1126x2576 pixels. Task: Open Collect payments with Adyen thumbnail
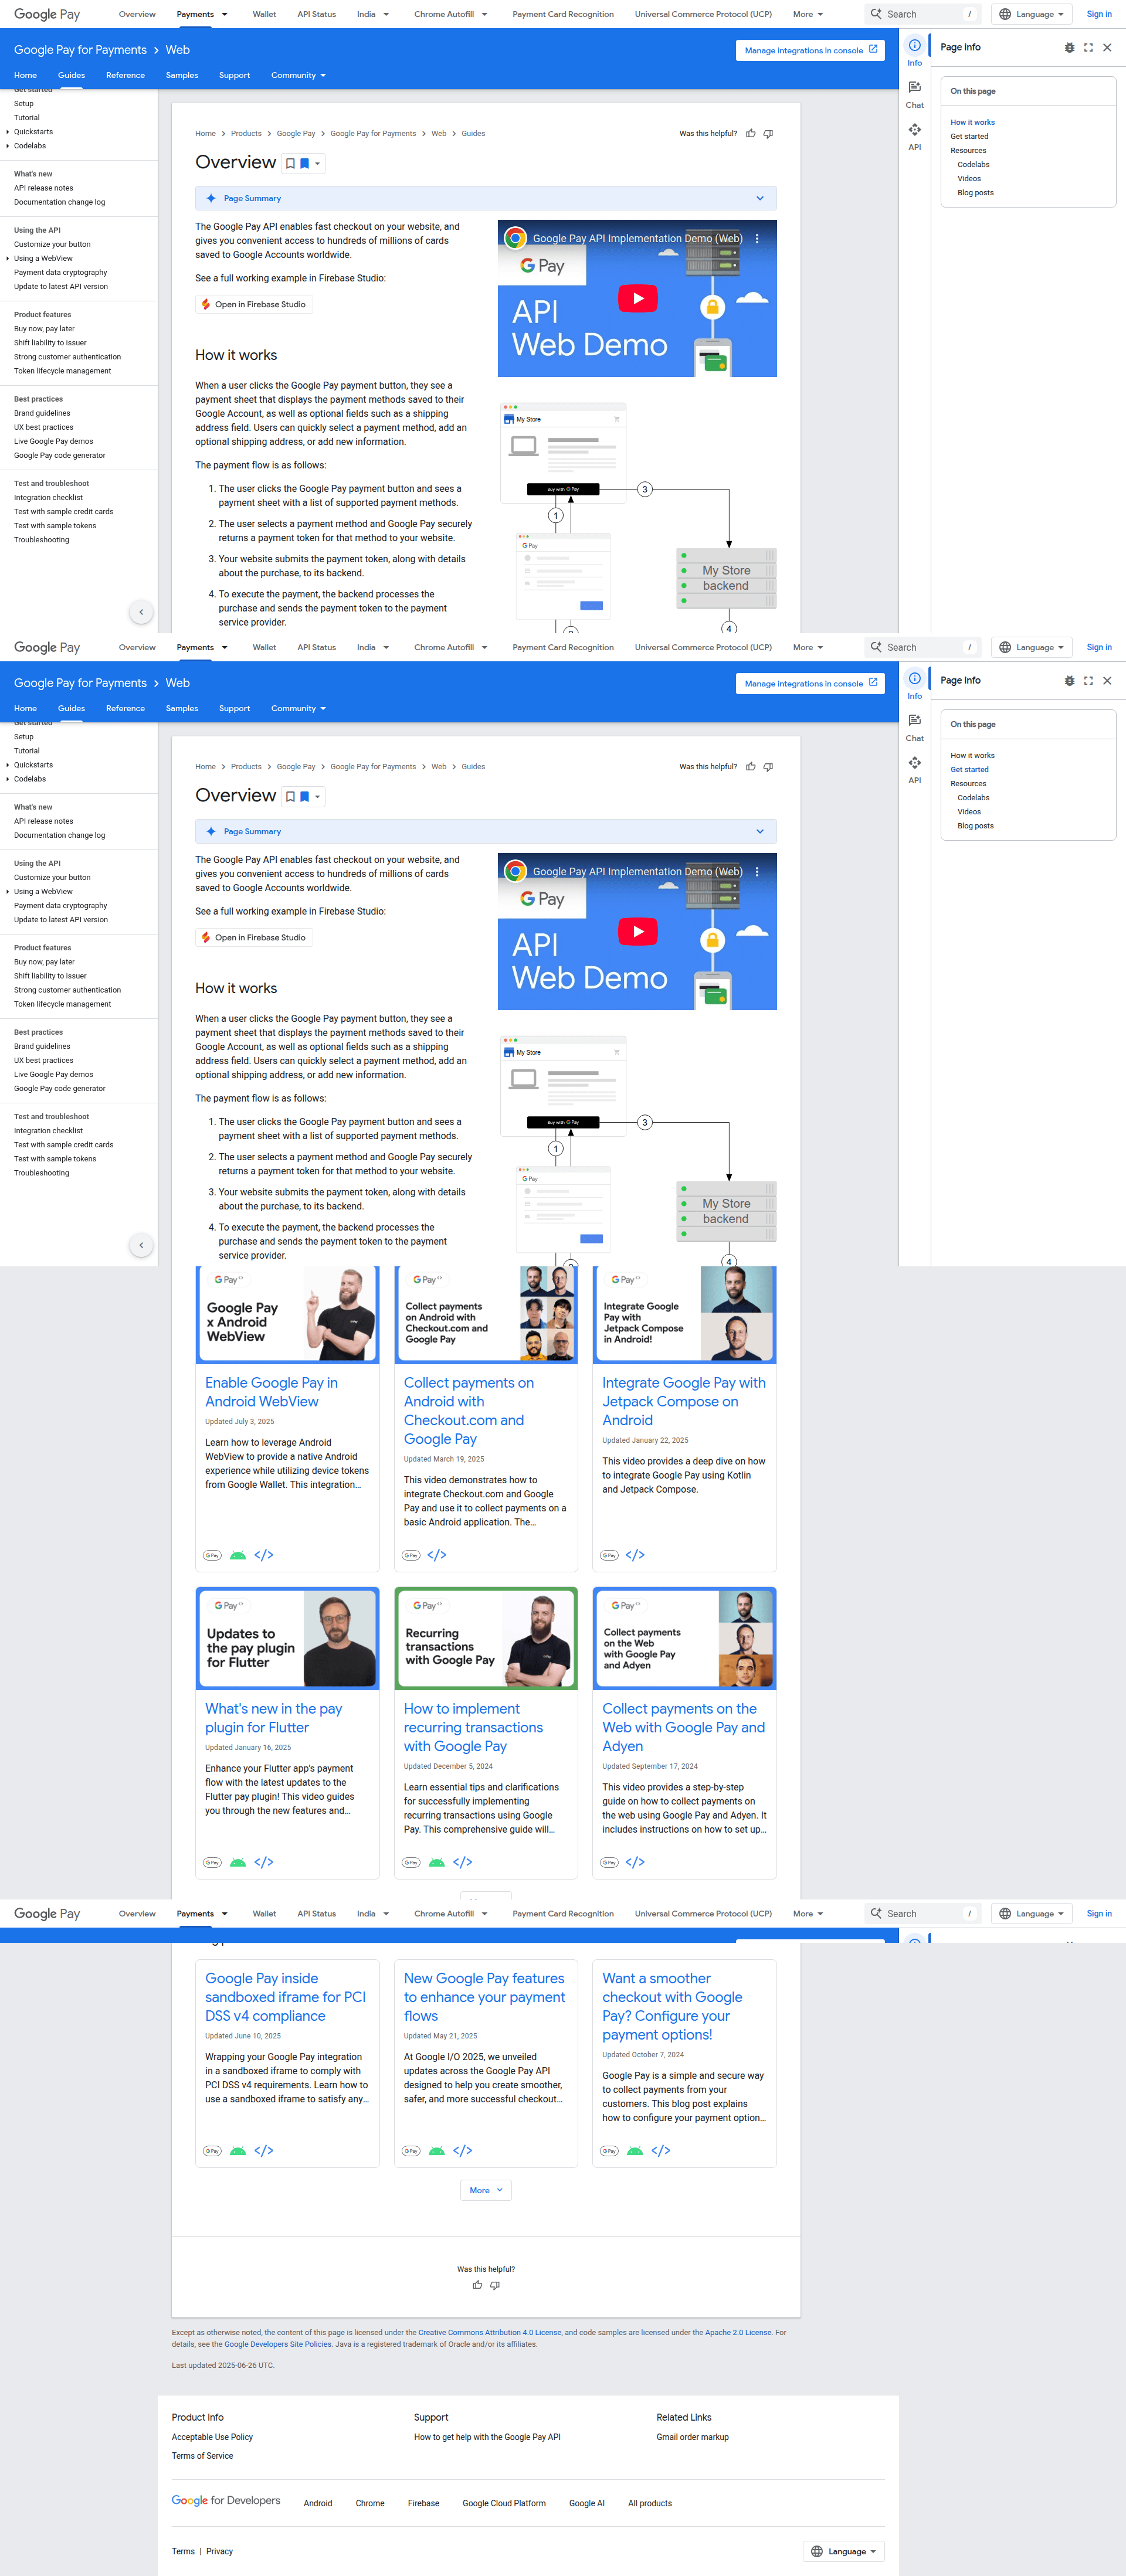tap(685, 1638)
